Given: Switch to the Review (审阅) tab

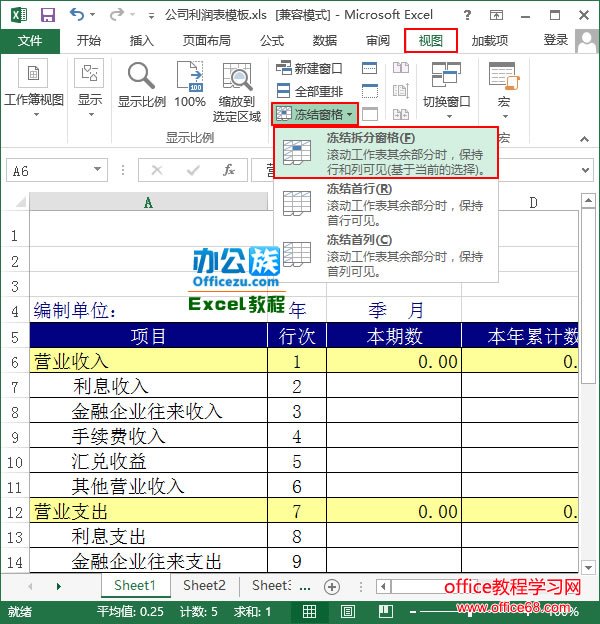Looking at the screenshot, I should point(378,41).
